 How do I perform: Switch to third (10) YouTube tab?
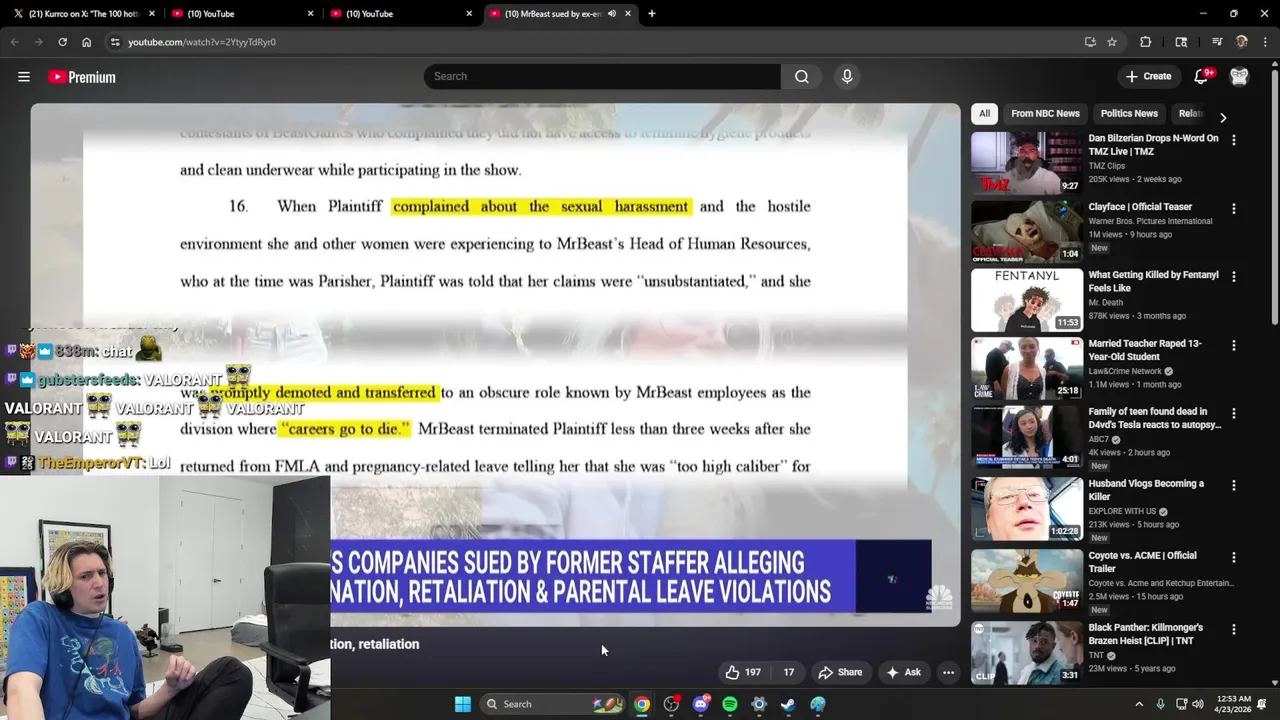[398, 14]
